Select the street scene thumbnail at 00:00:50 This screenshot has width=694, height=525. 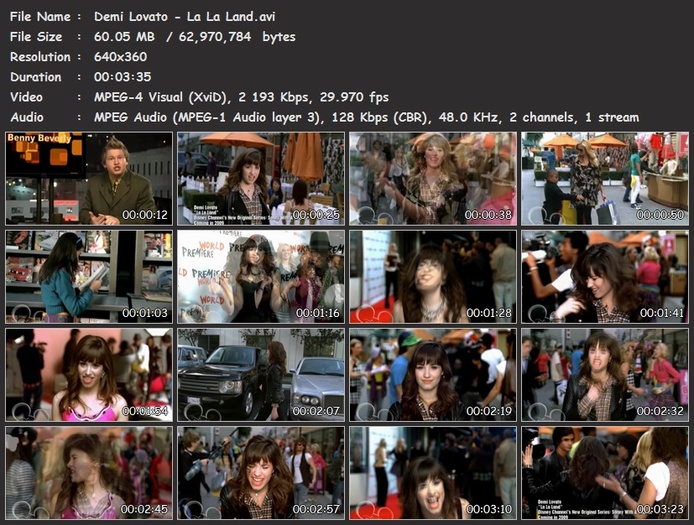click(604, 178)
